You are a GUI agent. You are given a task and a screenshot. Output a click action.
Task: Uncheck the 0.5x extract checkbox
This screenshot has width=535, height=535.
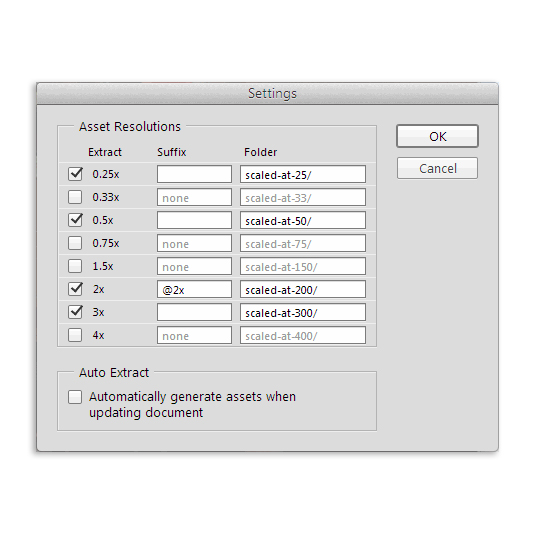[75, 220]
